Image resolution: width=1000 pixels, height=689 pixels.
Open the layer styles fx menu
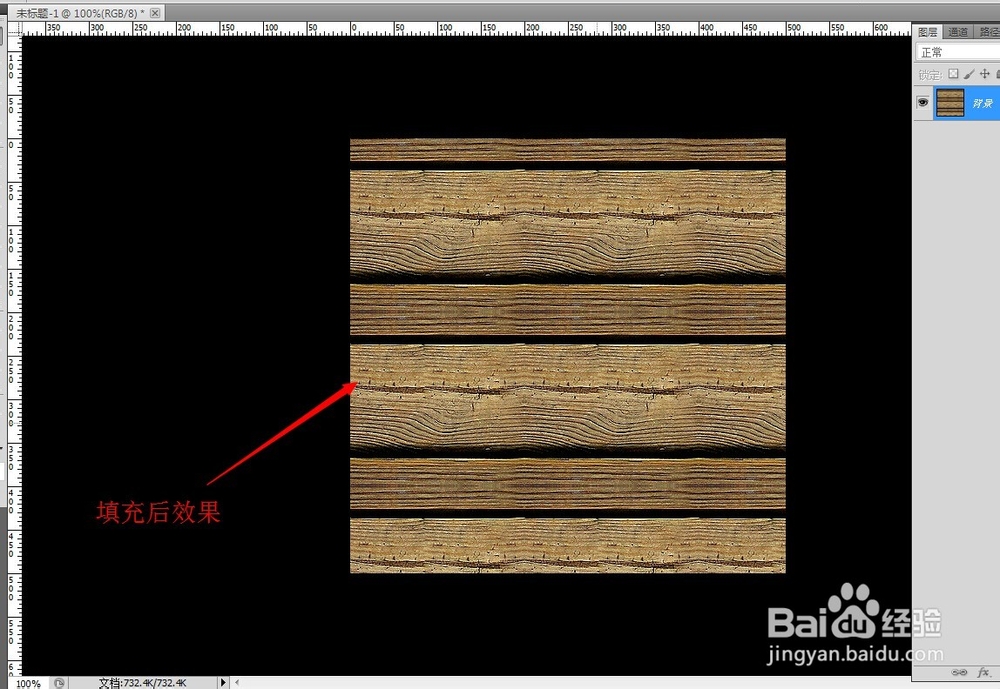(984, 673)
